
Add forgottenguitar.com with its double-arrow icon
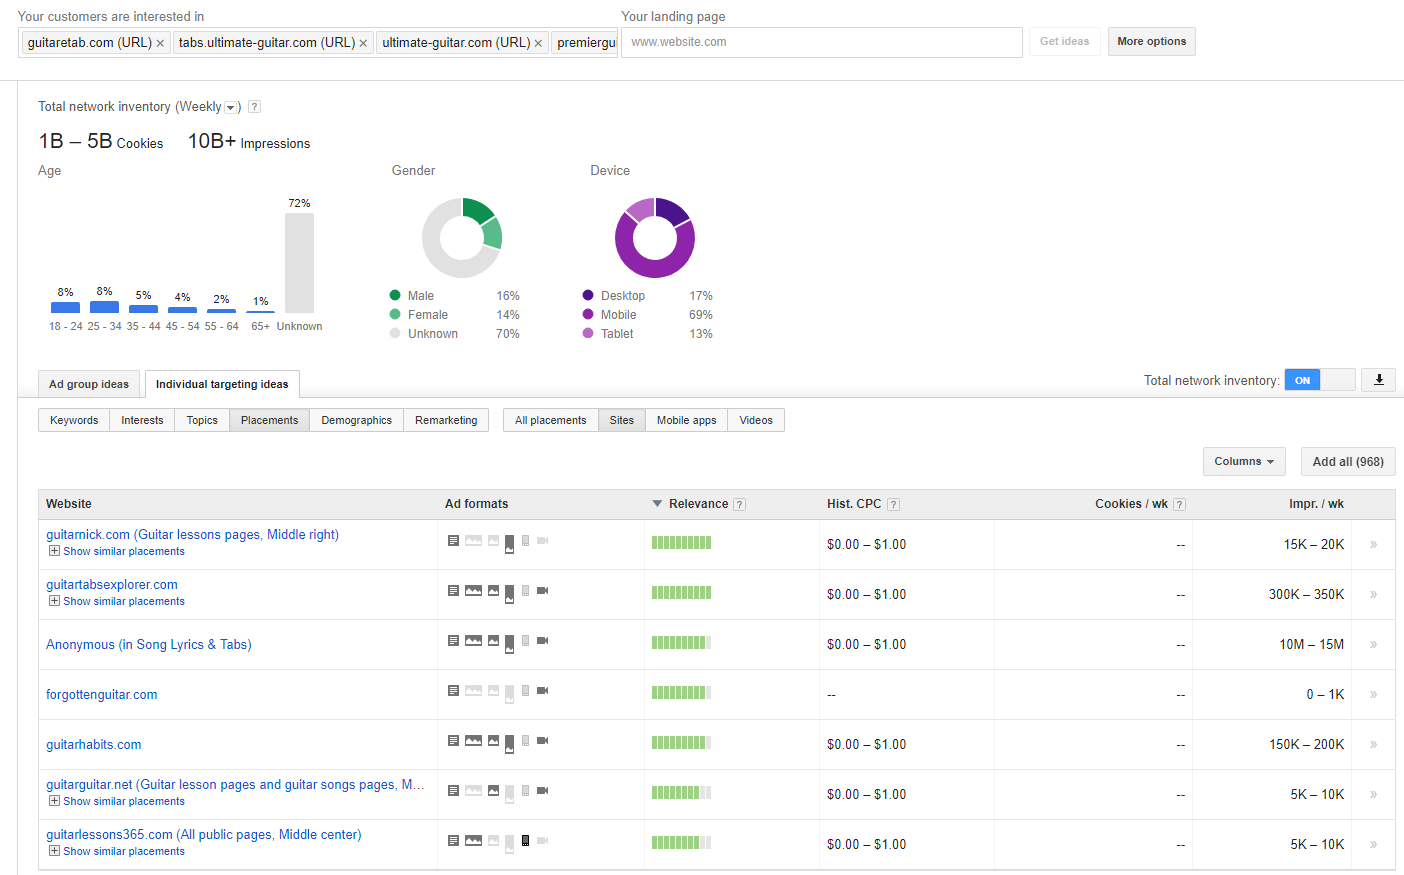1373,694
